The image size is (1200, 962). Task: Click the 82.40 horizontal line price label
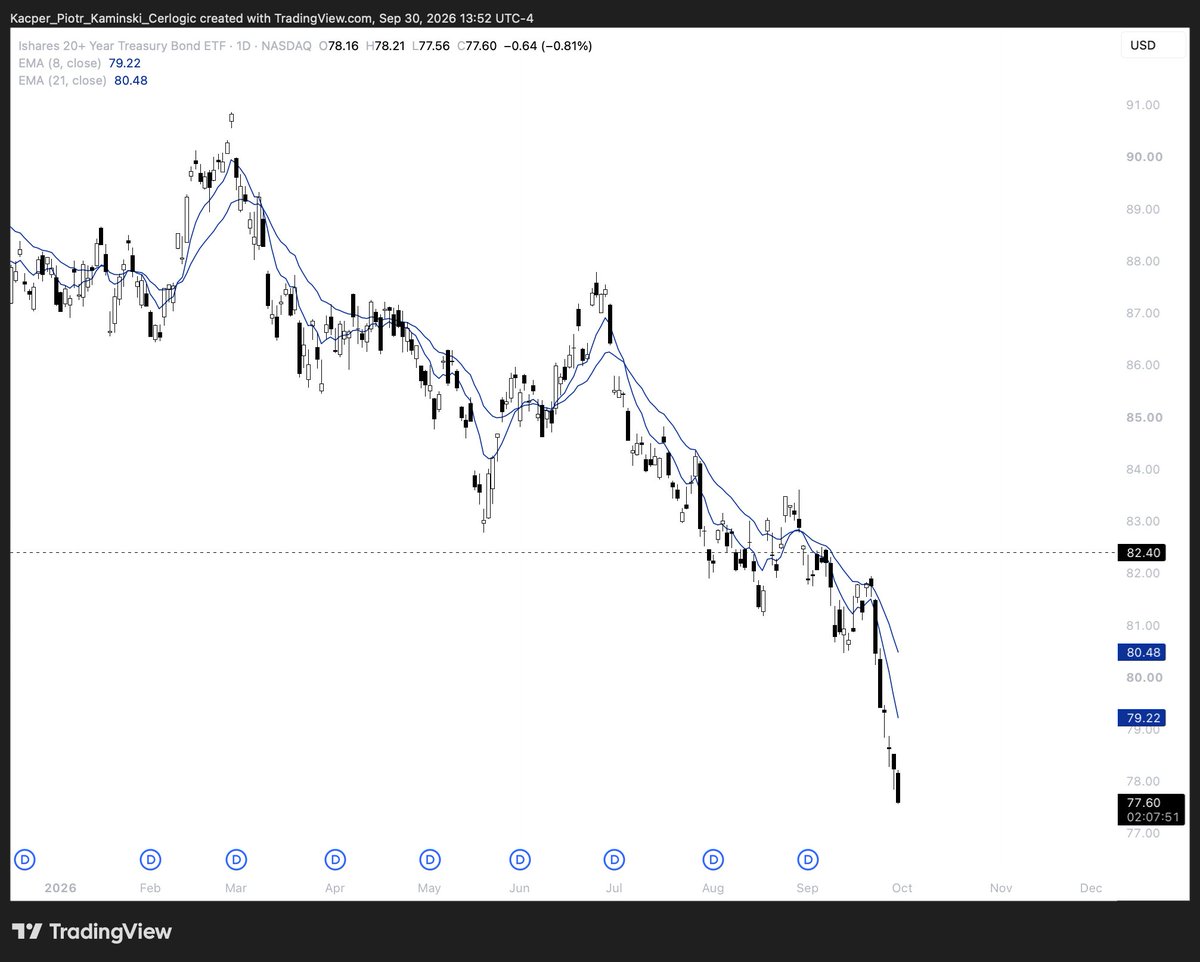tap(1143, 552)
